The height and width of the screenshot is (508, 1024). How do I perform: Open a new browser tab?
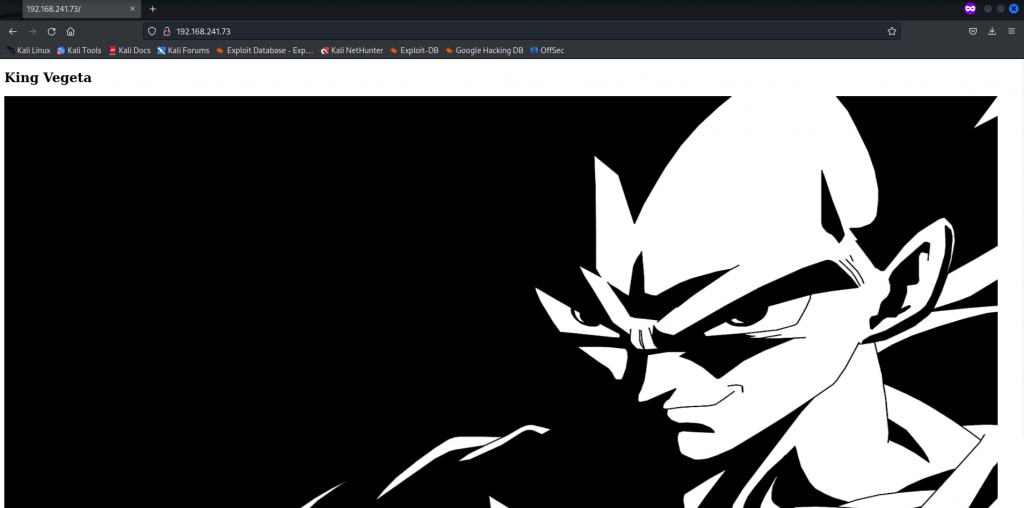click(153, 9)
